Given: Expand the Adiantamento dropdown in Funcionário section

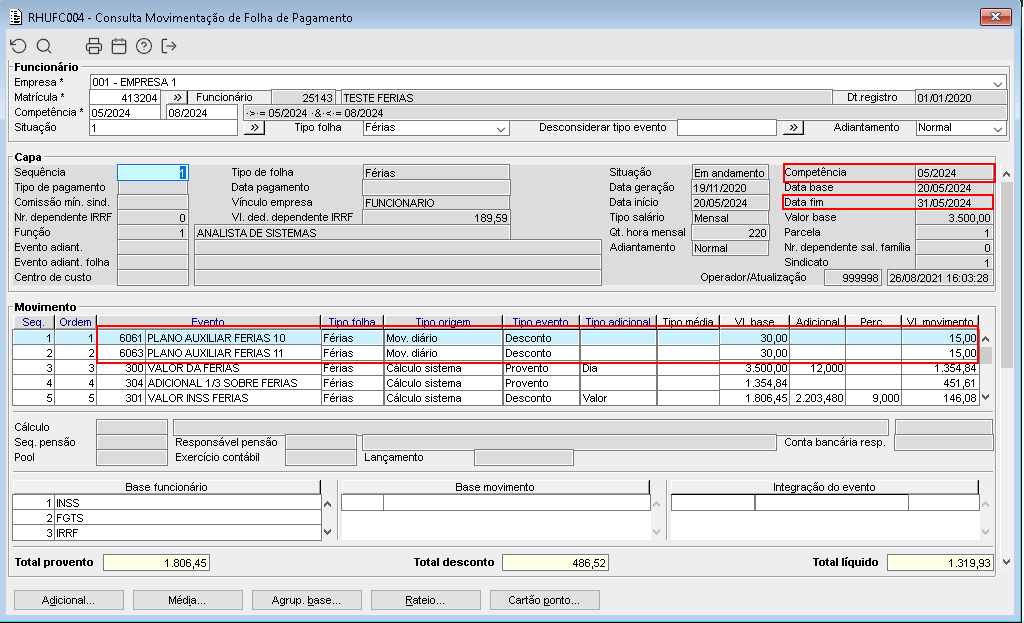Looking at the screenshot, I should coord(998,128).
